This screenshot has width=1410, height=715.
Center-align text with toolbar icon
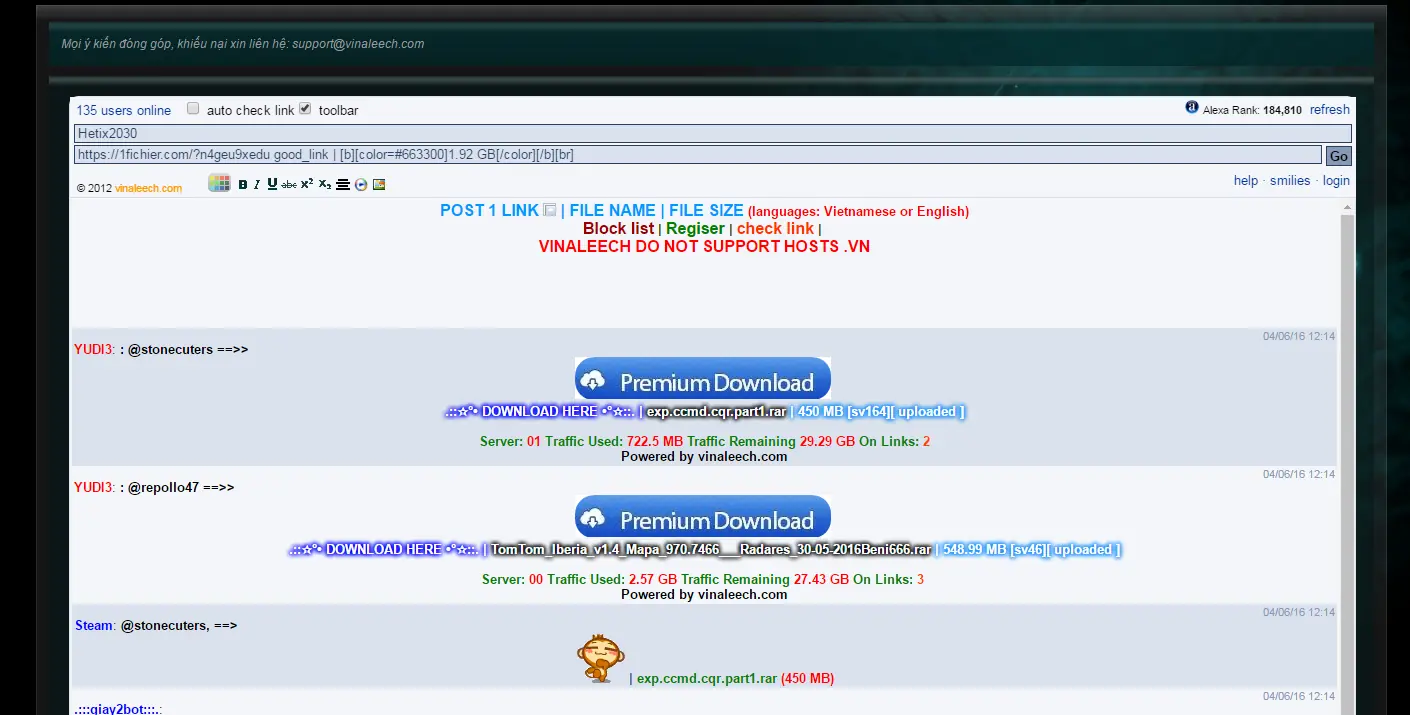click(343, 184)
